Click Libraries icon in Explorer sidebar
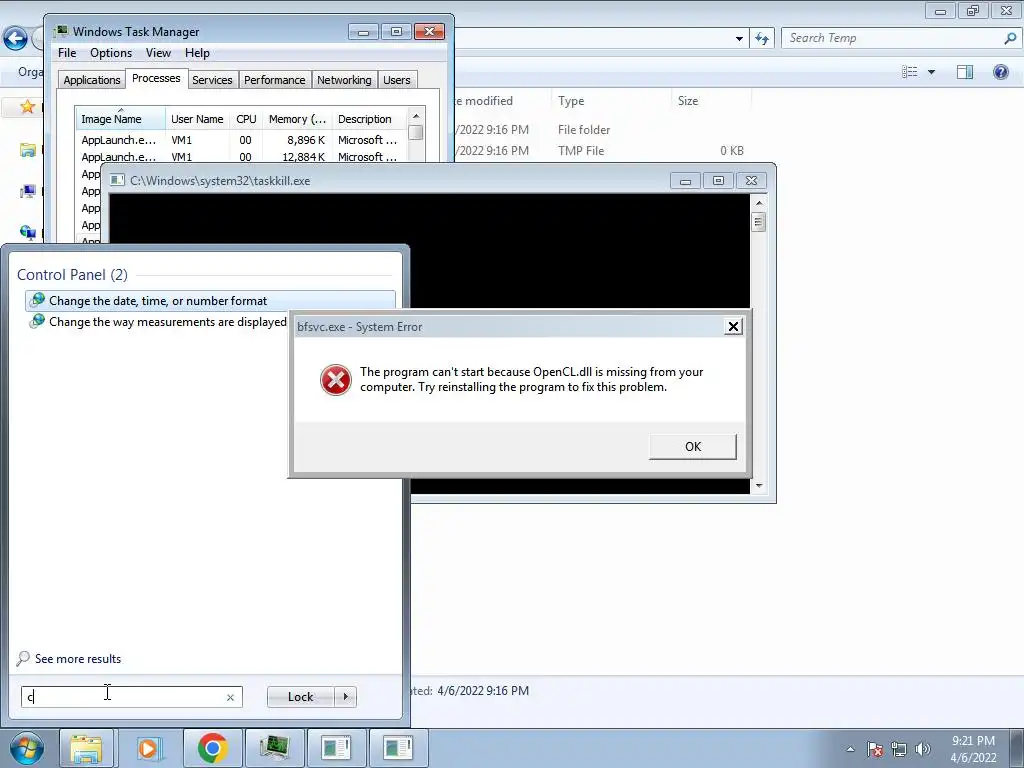 tap(27, 150)
